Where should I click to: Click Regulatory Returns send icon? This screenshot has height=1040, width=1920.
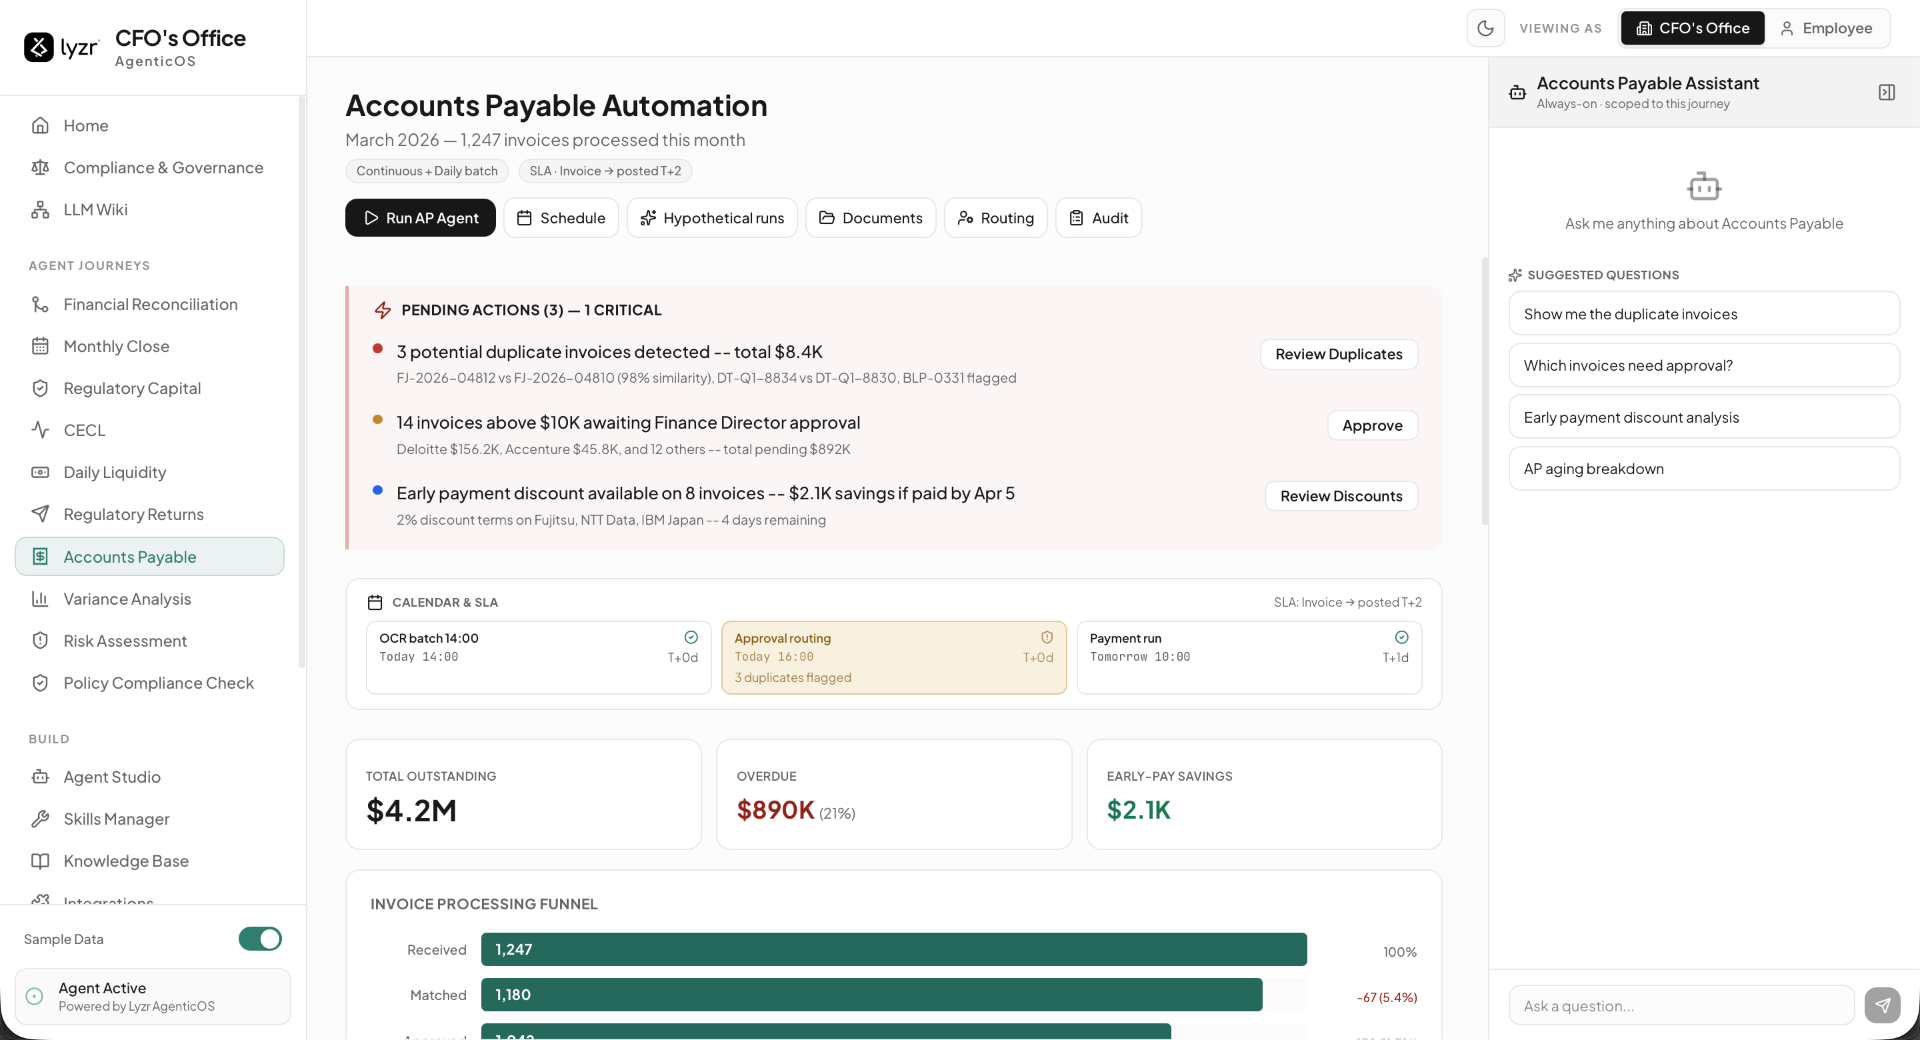pyautogui.click(x=40, y=514)
